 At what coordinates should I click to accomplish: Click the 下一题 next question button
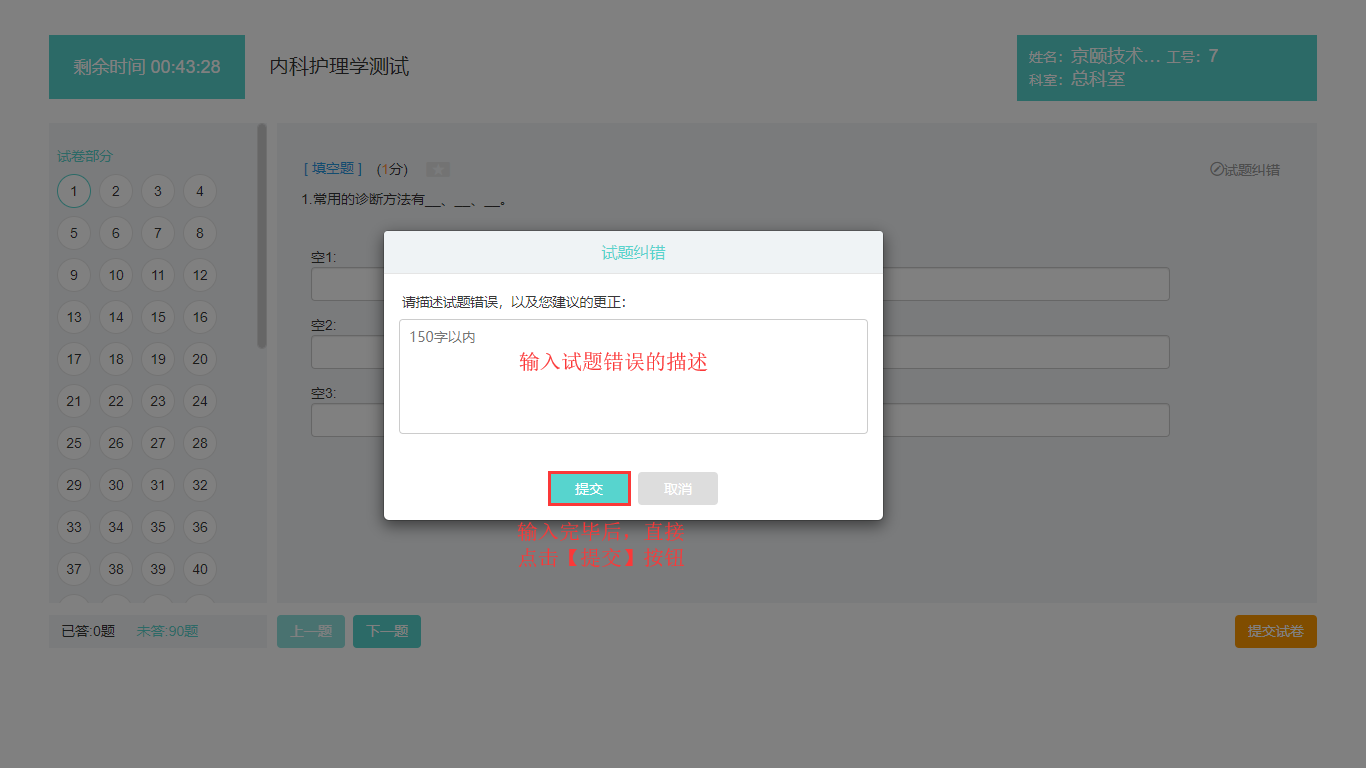386,631
